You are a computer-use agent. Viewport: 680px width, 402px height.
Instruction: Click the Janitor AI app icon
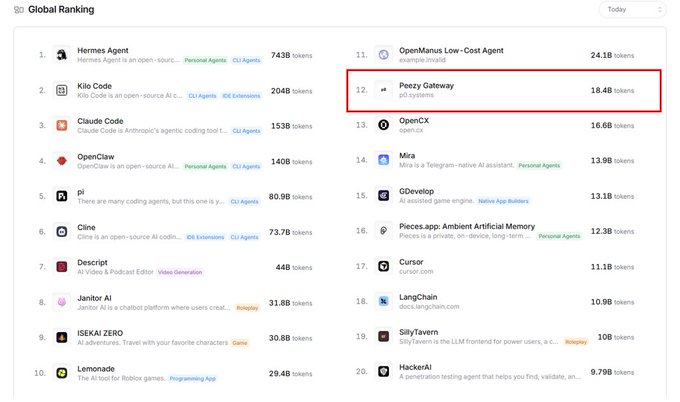pos(62,302)
